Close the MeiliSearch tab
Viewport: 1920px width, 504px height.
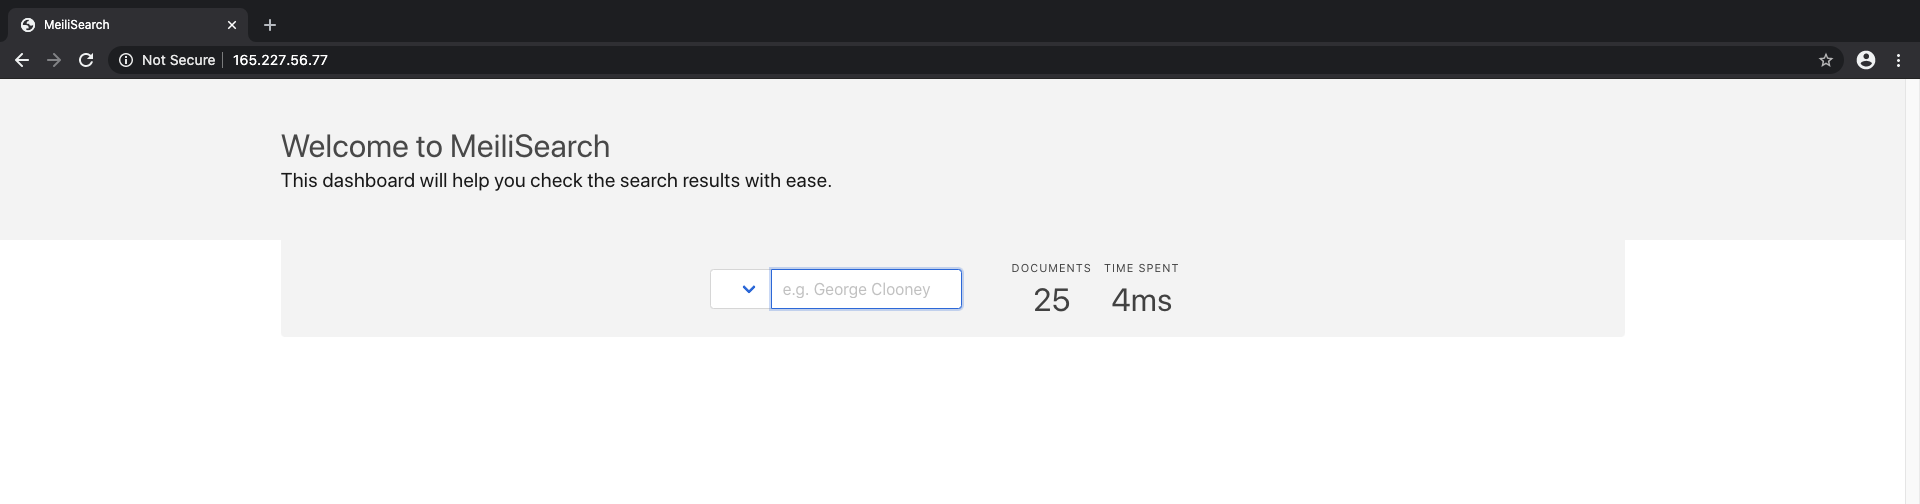232,25
